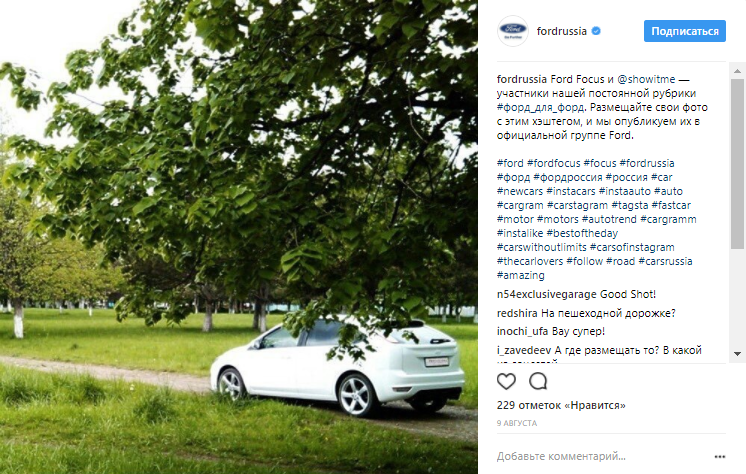Open the Ford logo profile avatar
The image size is (746, 474).
[x=513, y=31]
